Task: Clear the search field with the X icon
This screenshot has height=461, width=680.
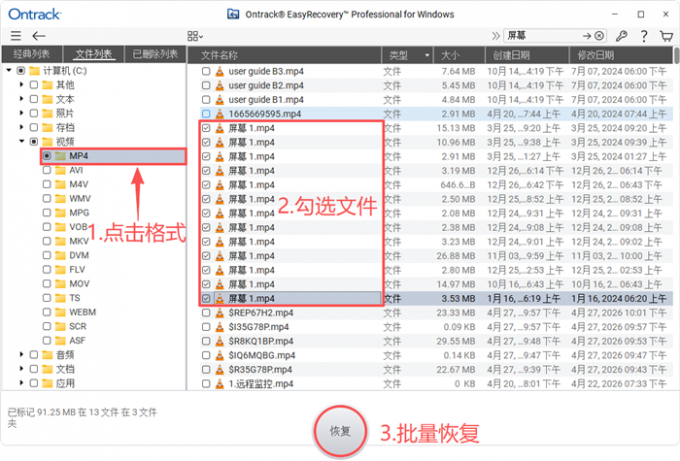Action: [599, 36]
